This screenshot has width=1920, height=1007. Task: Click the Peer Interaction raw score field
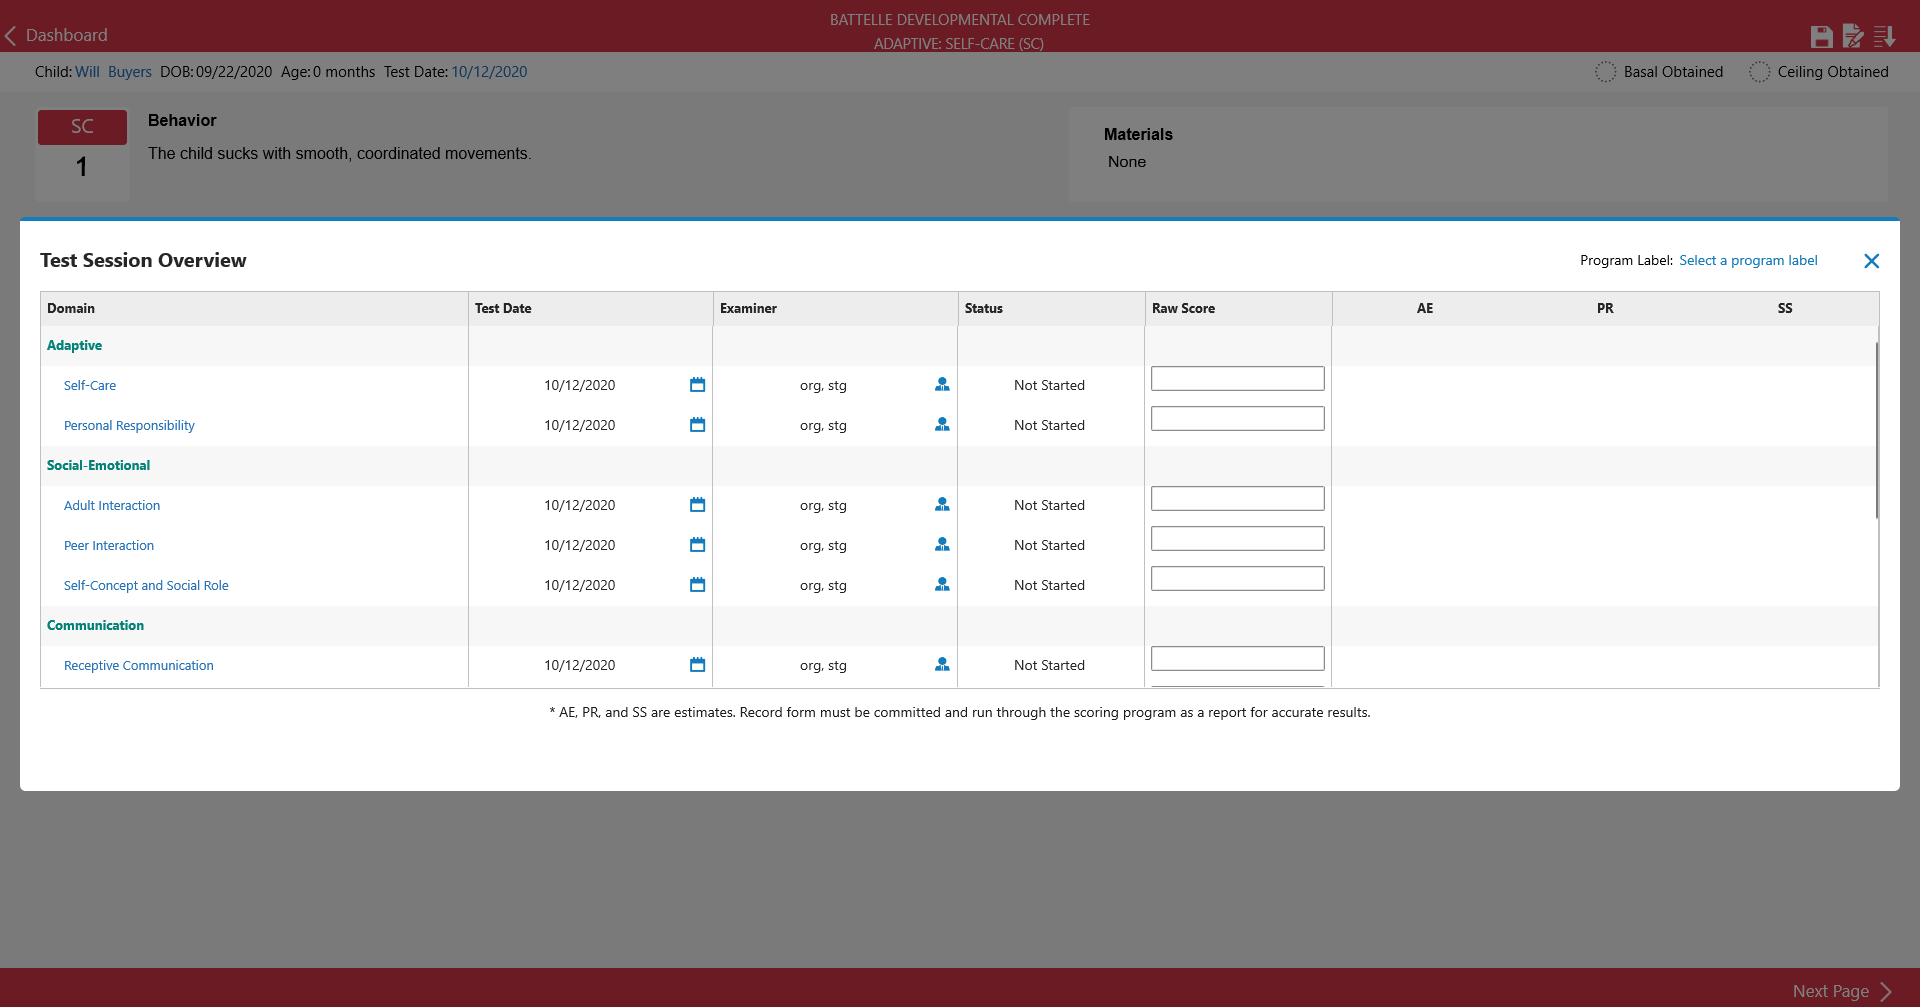[1238, 539]
